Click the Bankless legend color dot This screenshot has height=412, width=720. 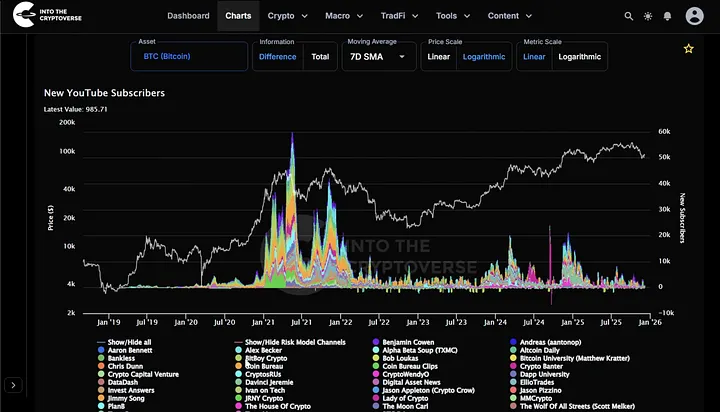tap(100, 358)
